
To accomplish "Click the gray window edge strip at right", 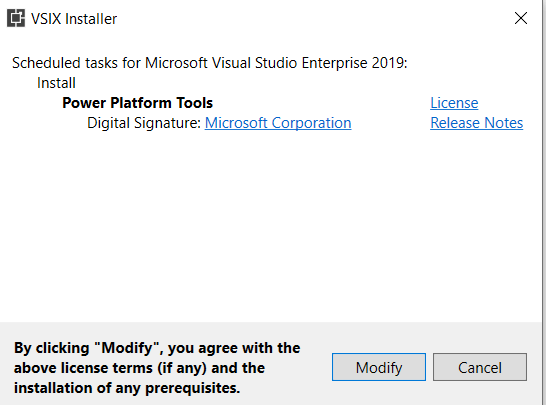I will point(543,202).
